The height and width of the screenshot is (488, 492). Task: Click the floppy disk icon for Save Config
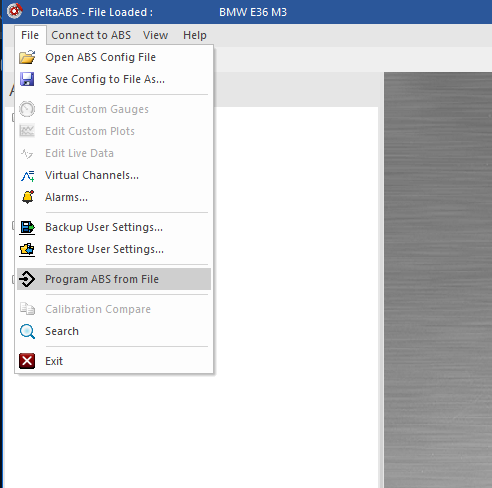click(27, 79)
